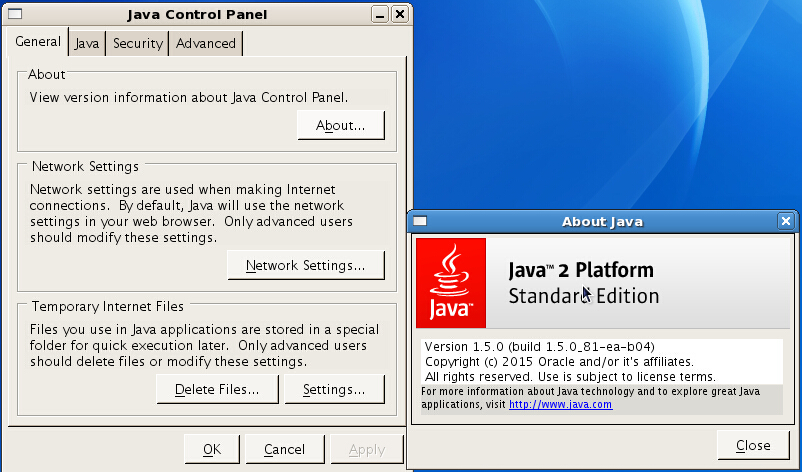802x472 pixels.
Task: Click the Delete Files... button
Action: point(217,389)
